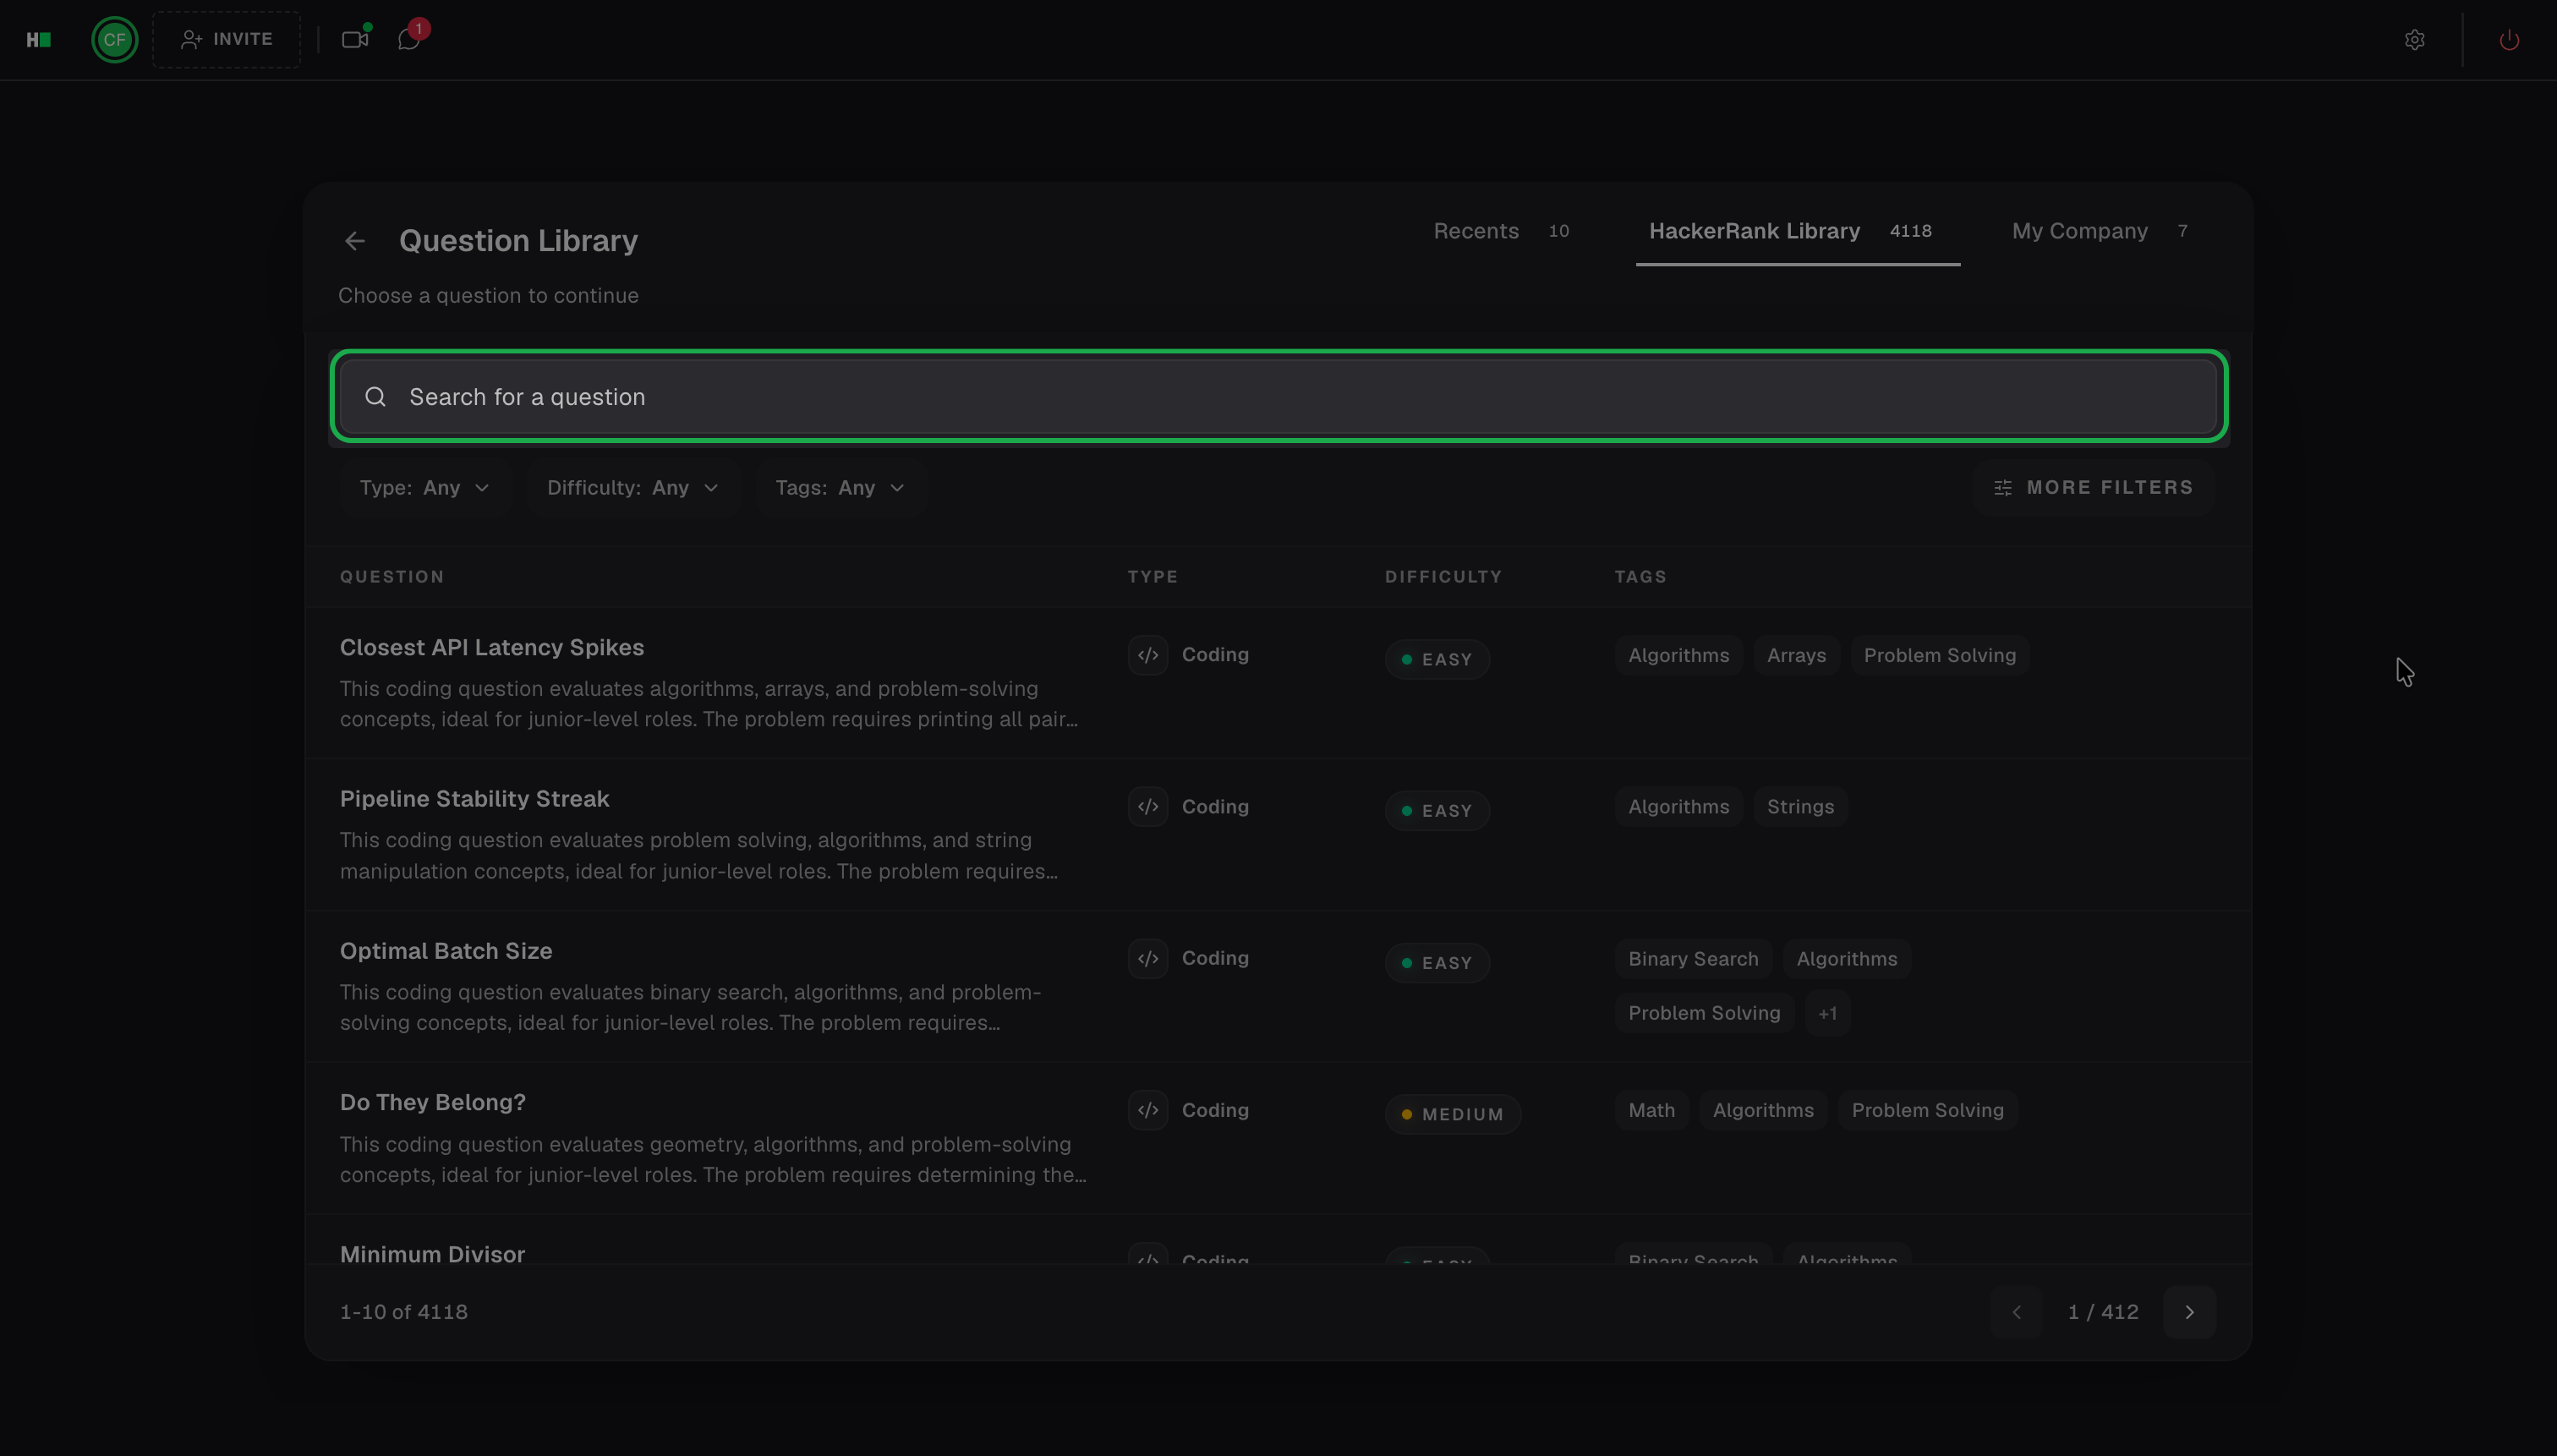Open More Filters panel
Image resolution: width=2557 pixels, height=1456 pixels.
coord(2093,488)
